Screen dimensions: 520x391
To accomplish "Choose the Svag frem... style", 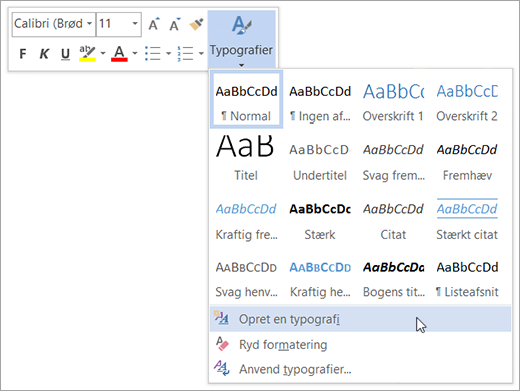I will [393, 162].
